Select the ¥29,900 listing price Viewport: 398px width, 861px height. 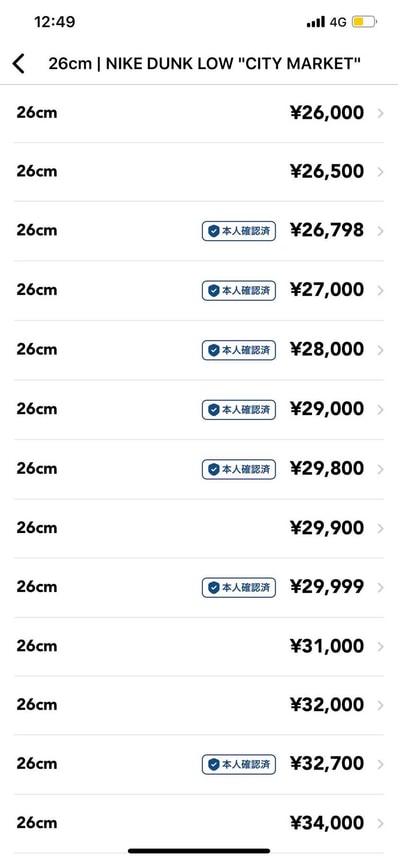click(327, 528)
